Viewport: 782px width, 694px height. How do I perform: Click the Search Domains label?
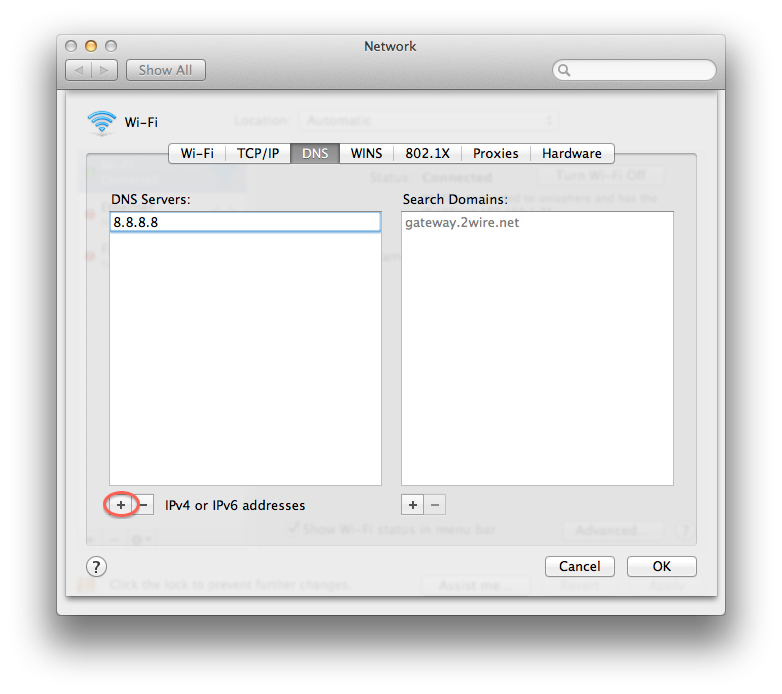point(455,199)
